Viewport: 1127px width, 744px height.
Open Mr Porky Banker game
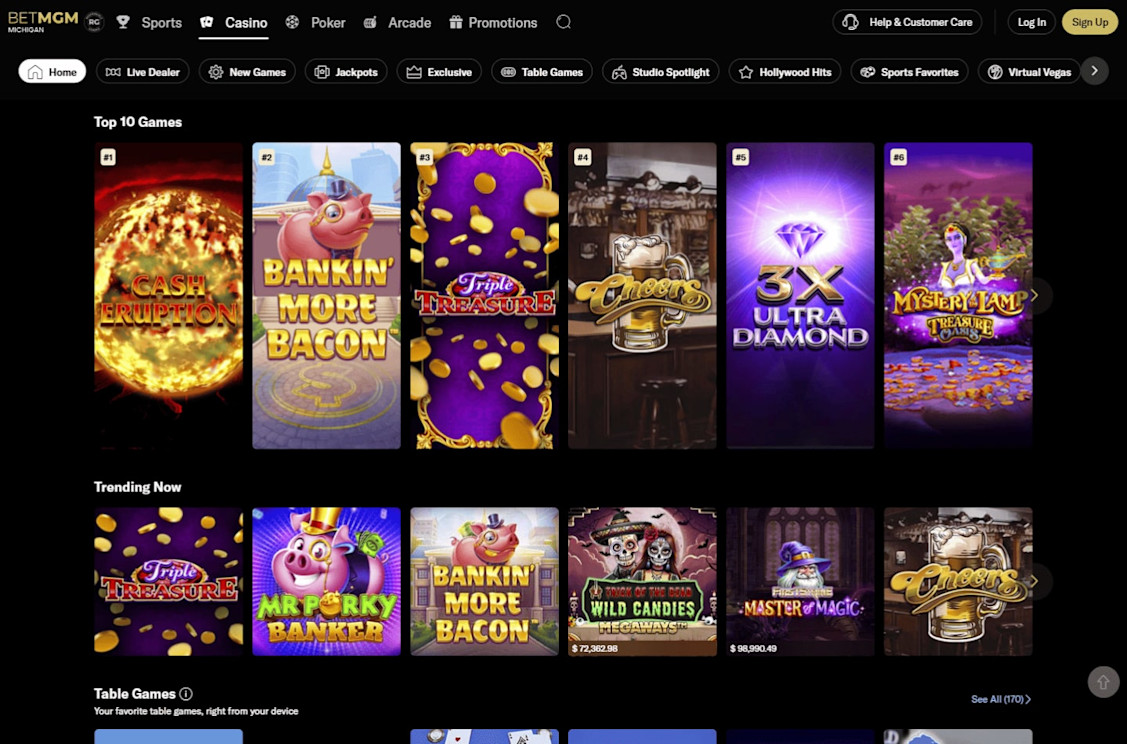pos(326,582)
